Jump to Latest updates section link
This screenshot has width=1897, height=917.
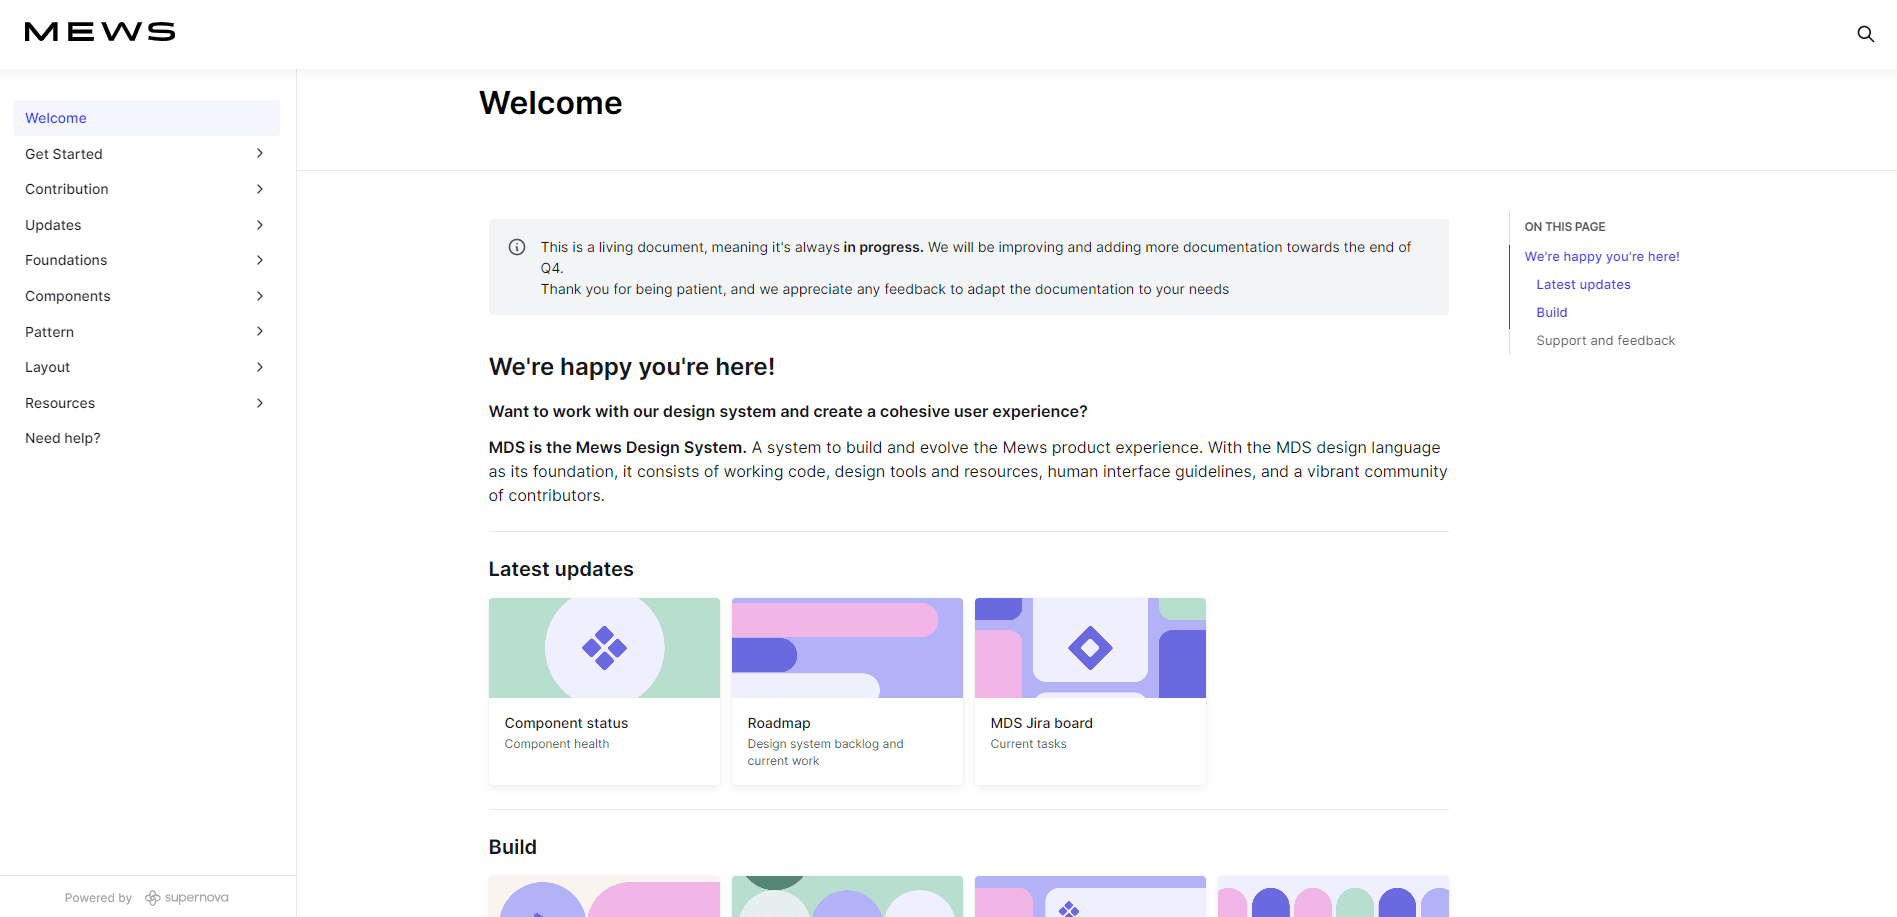pos(1583,285)
